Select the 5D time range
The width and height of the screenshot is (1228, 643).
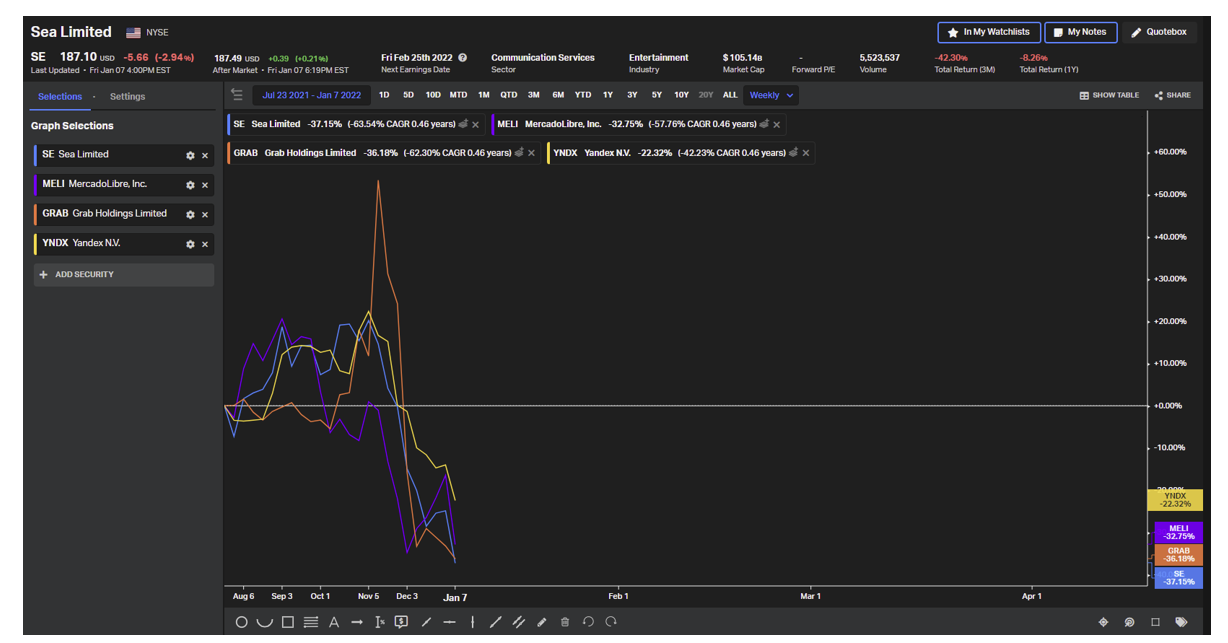click(x=408, y=95)
